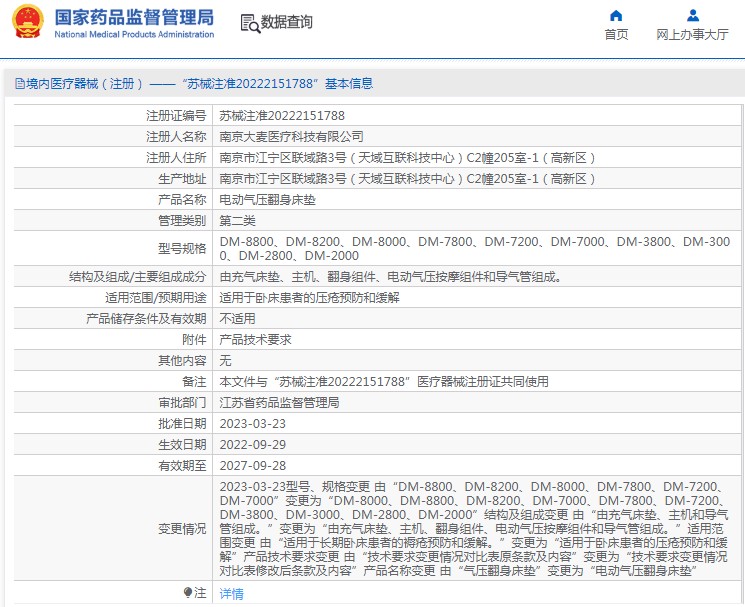Screen dimensions: 745x607
Task: Click approval date 2023-03-23
Action: (x=253, y=424)
